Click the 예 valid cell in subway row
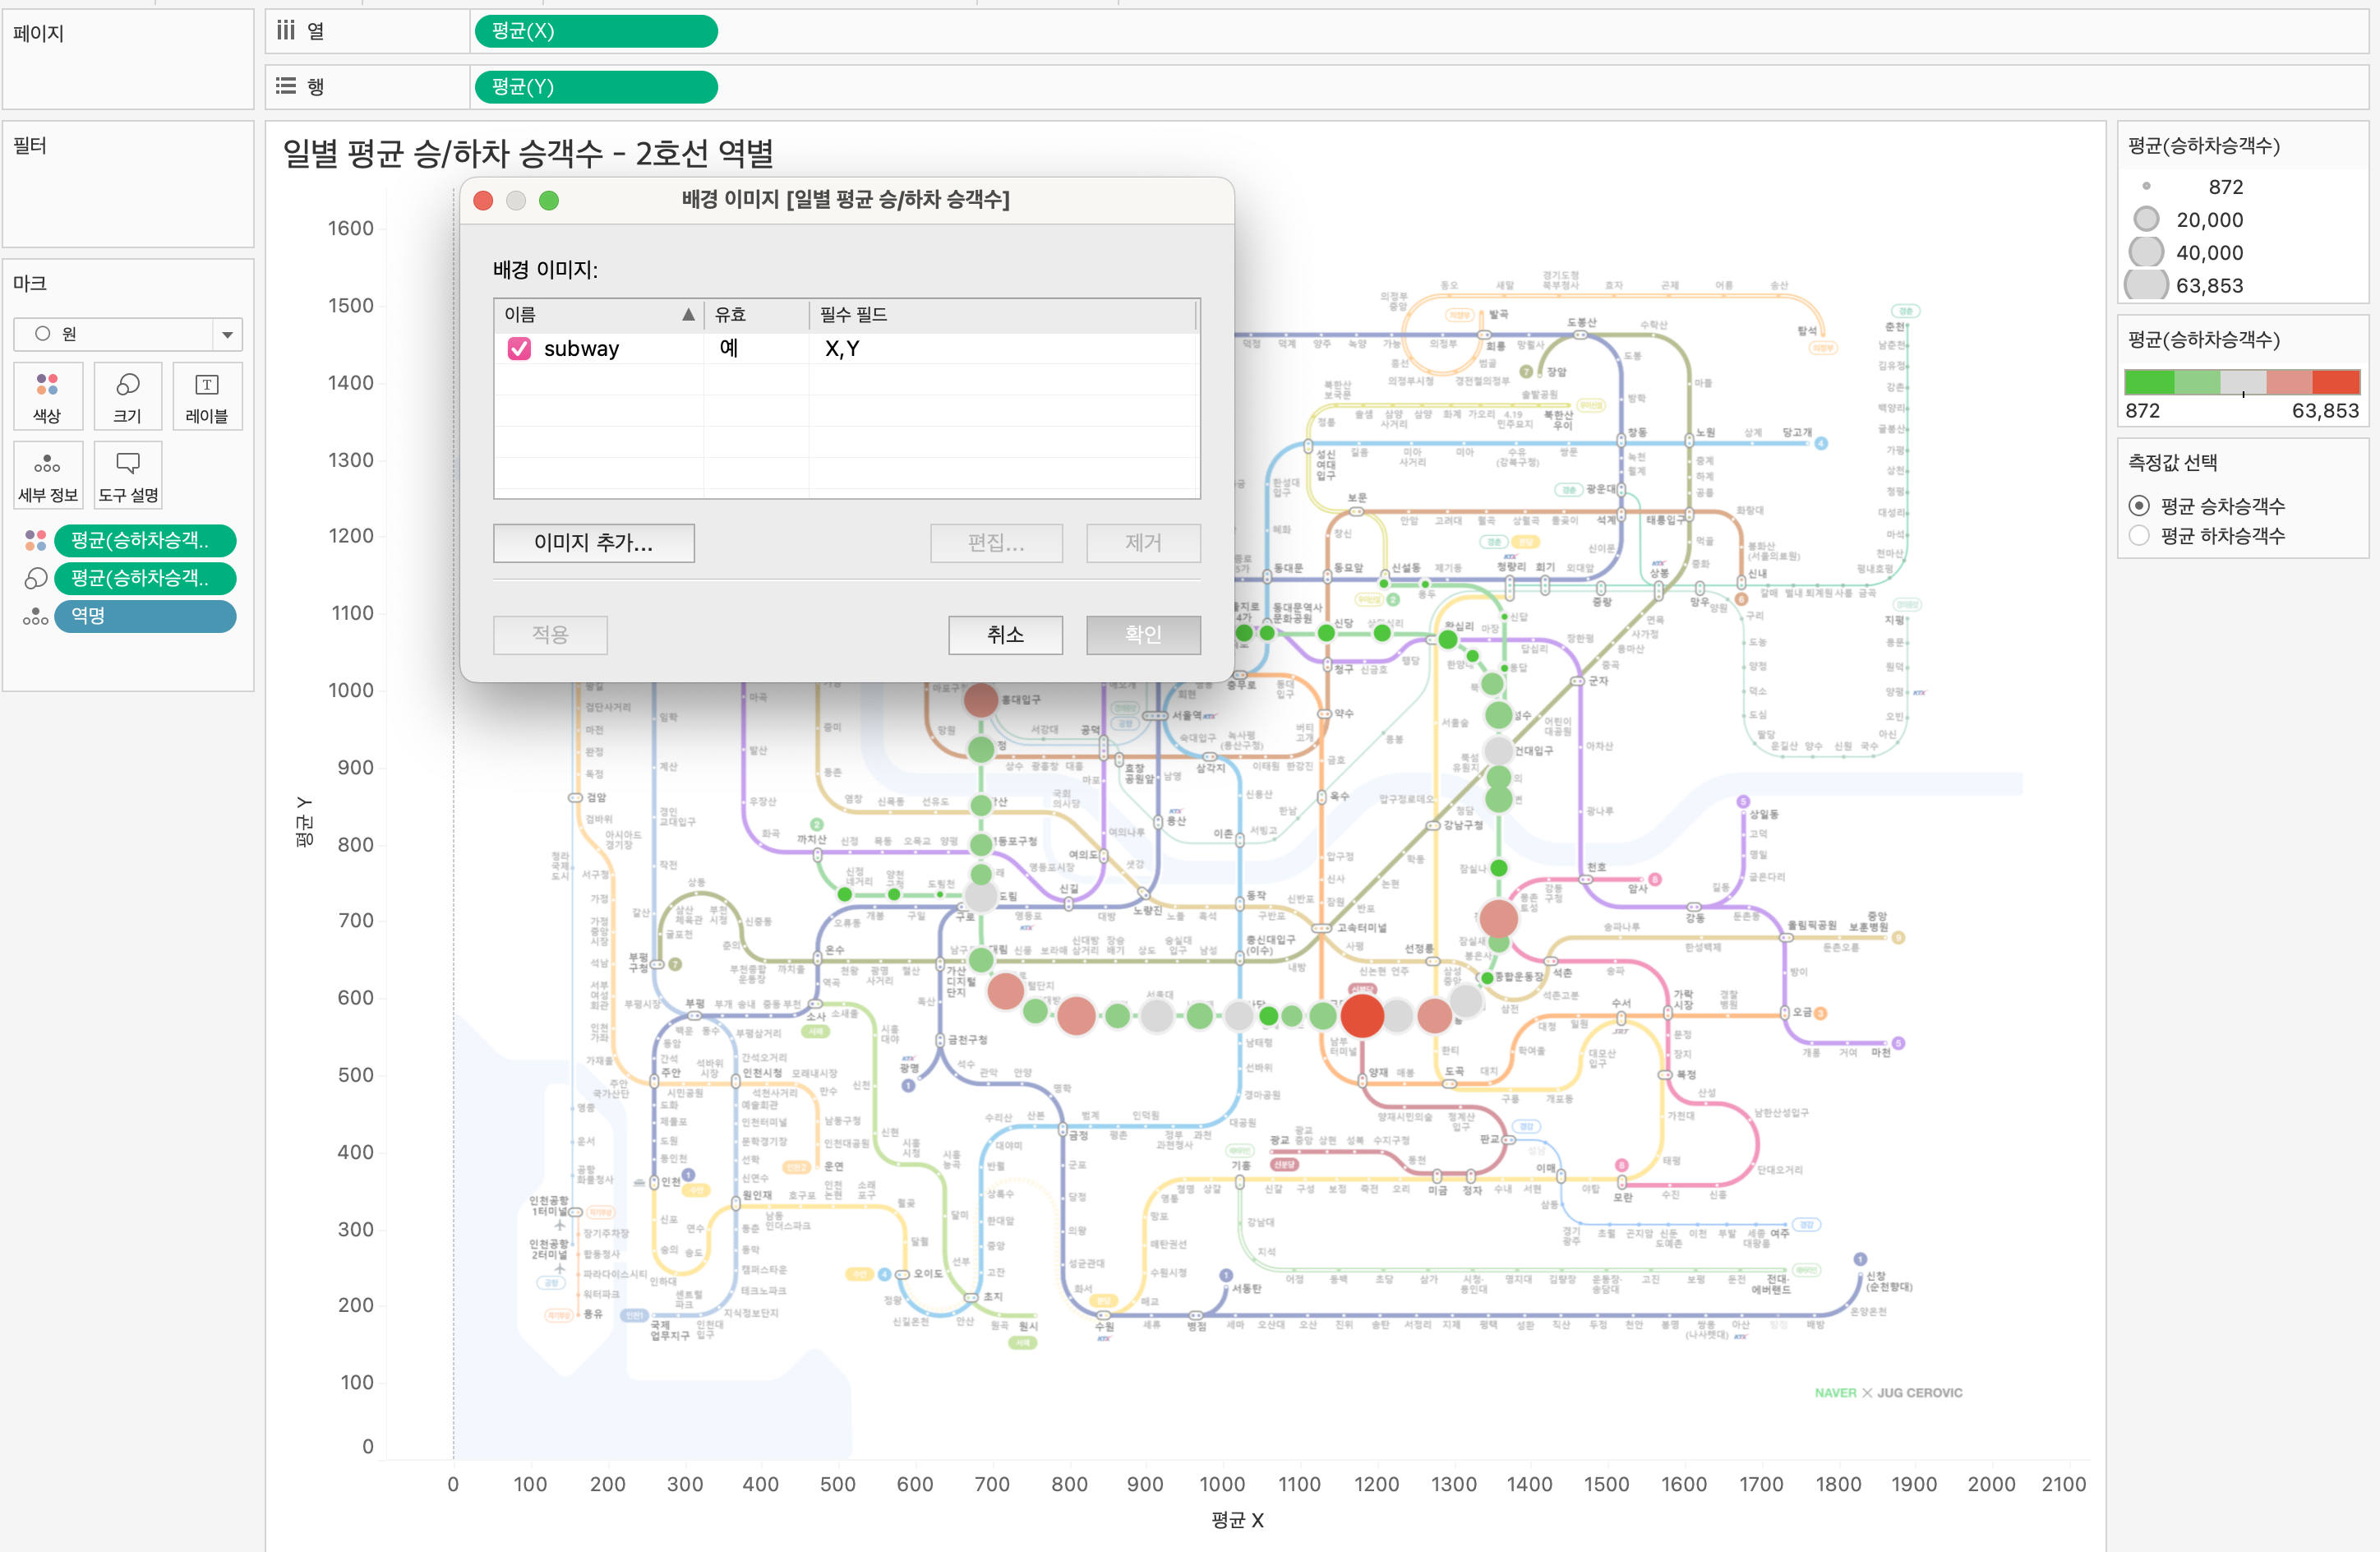2380x1552 pixels. (729, 348)
